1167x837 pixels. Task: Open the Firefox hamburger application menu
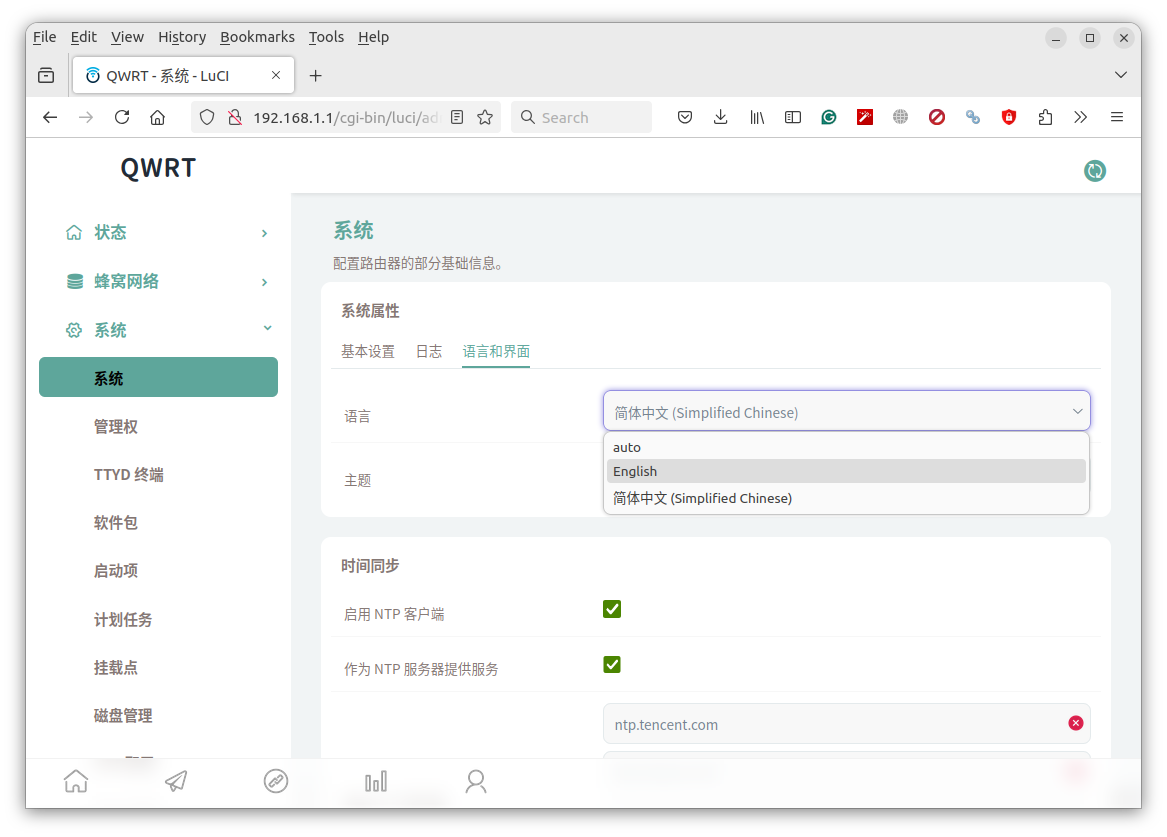(x=1116, y=118)
